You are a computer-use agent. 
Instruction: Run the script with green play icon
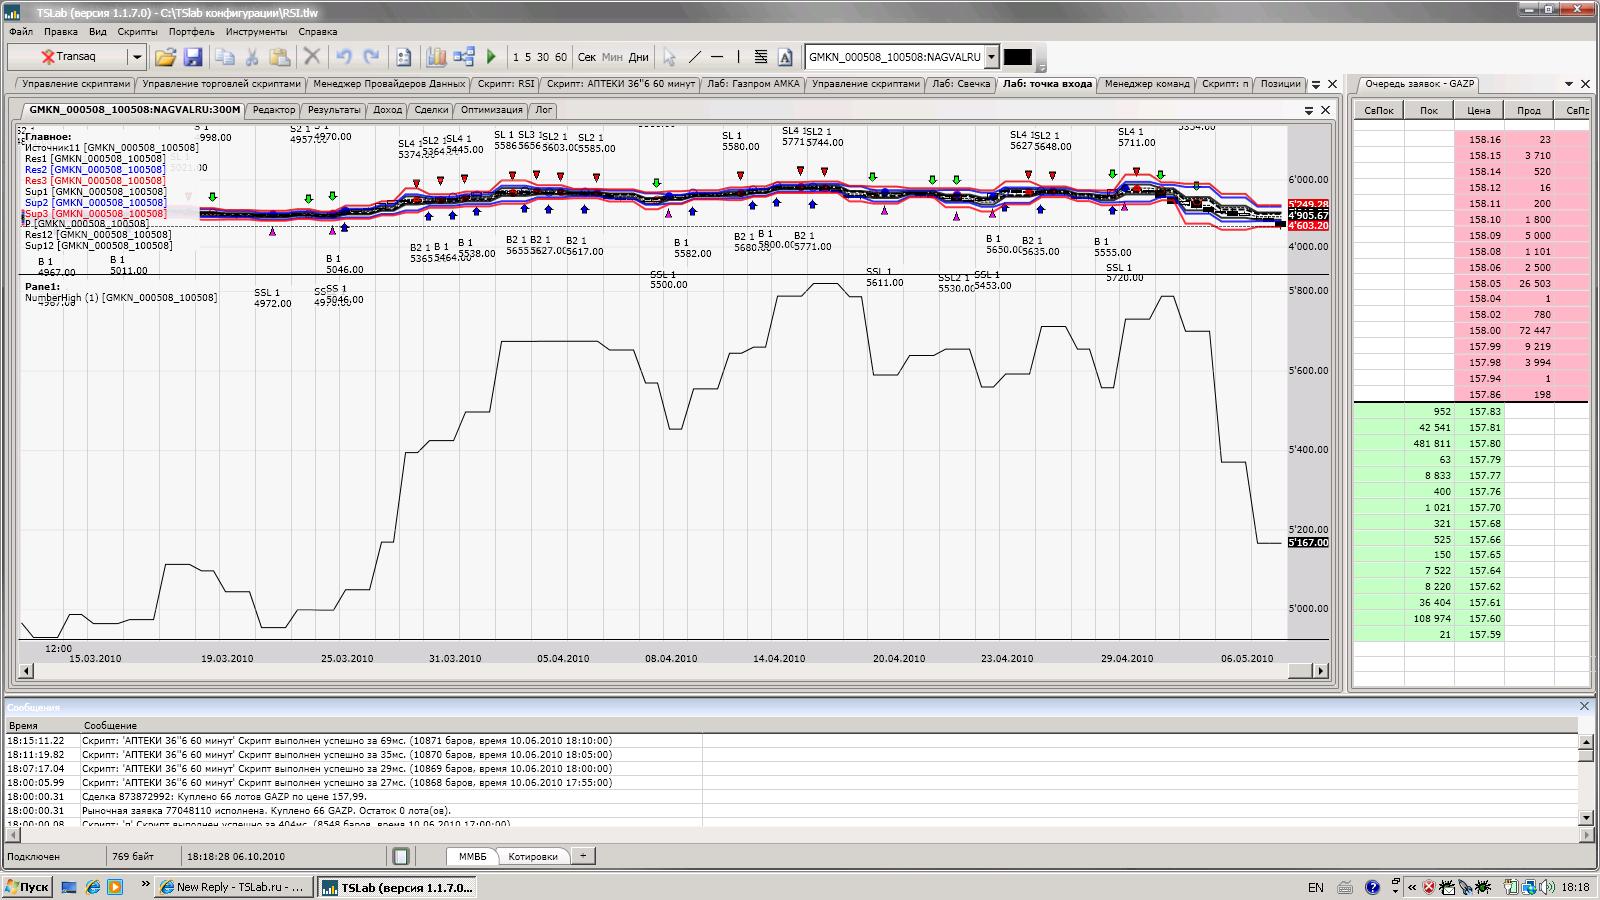[491, 57]
